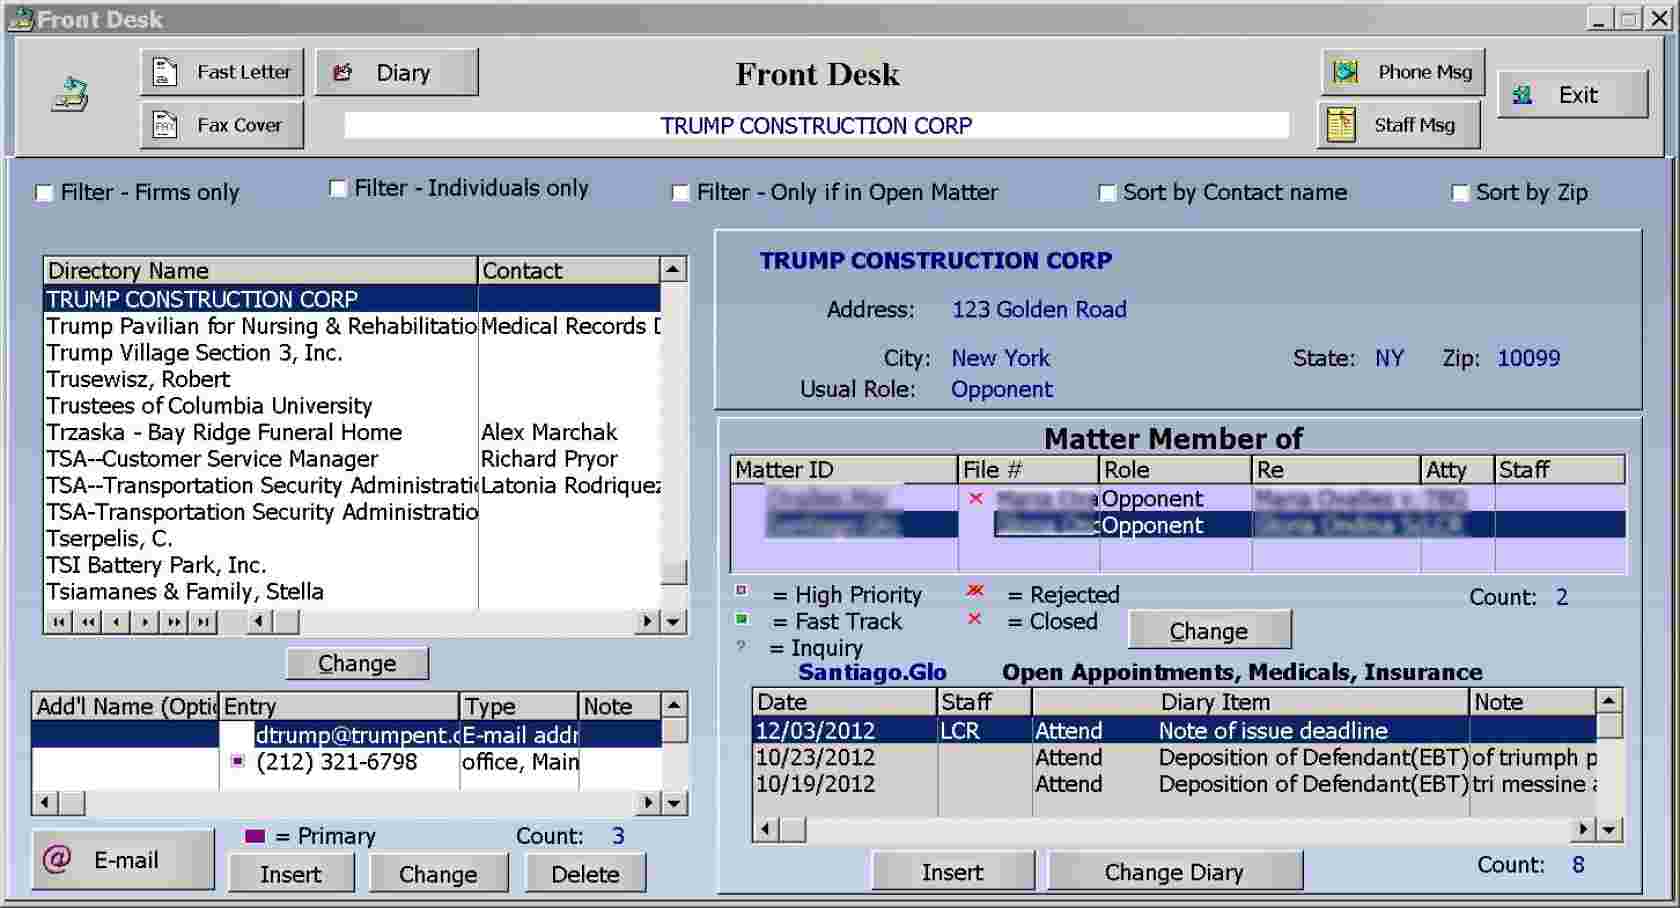Click down arrow of directory list scrollbar
This screenshot has height=908, width=1680.
click(x=673, y=622)
